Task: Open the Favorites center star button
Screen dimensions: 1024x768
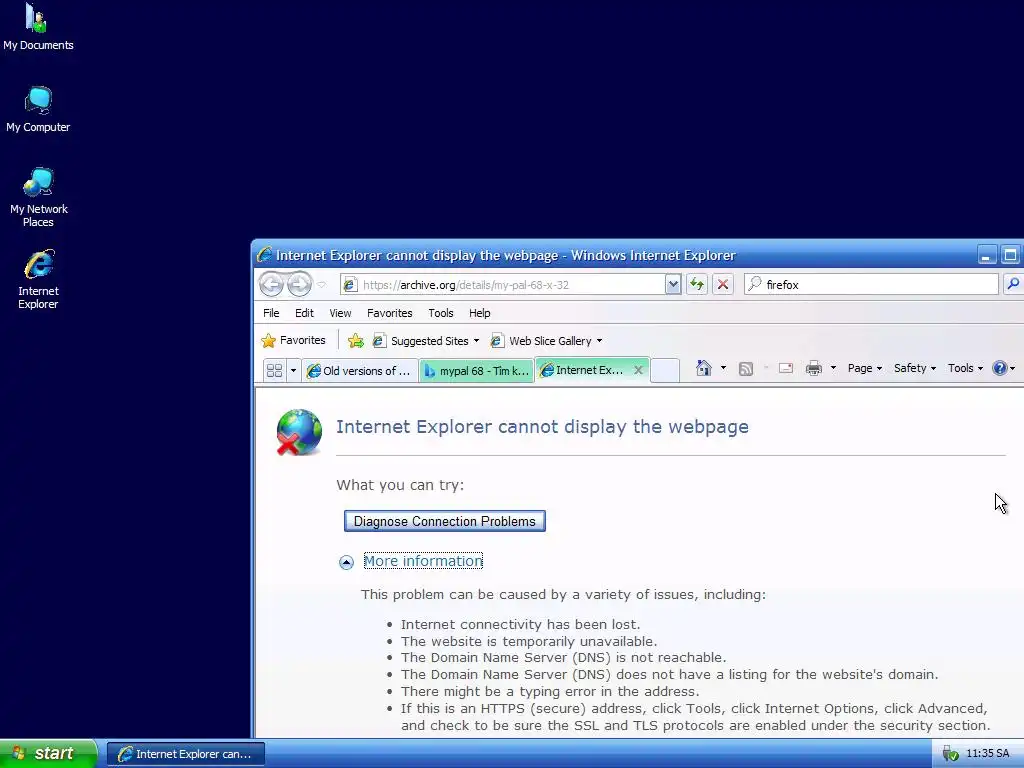Action: click(x=293, y=340)
